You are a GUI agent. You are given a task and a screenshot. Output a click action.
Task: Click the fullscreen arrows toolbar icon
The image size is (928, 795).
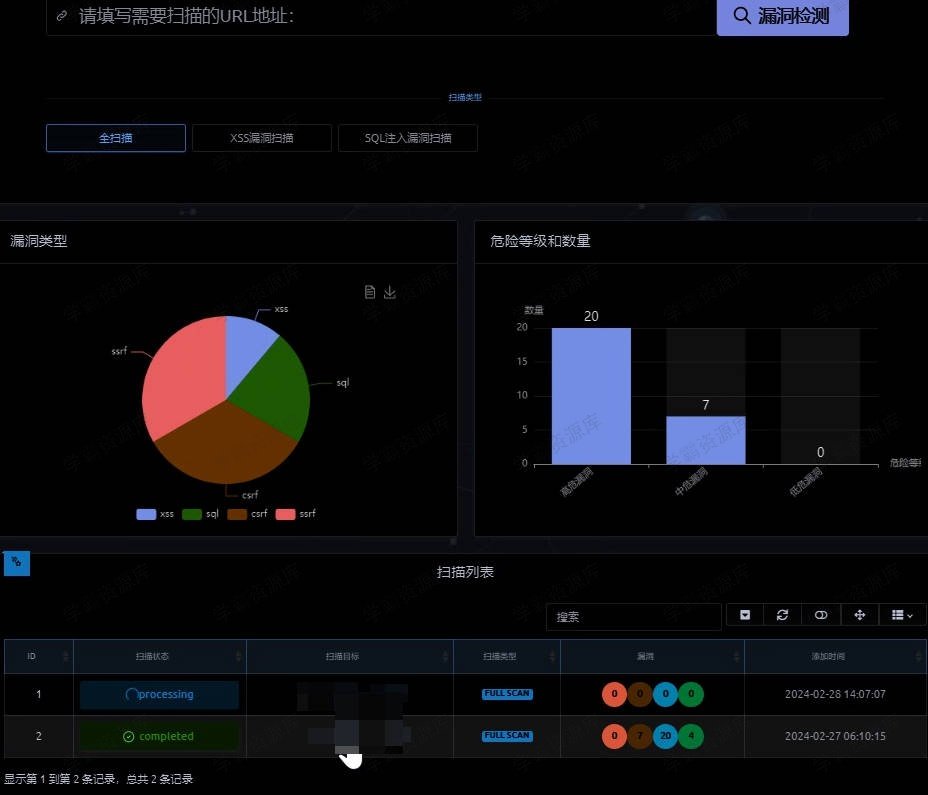[x=860, y=616]
